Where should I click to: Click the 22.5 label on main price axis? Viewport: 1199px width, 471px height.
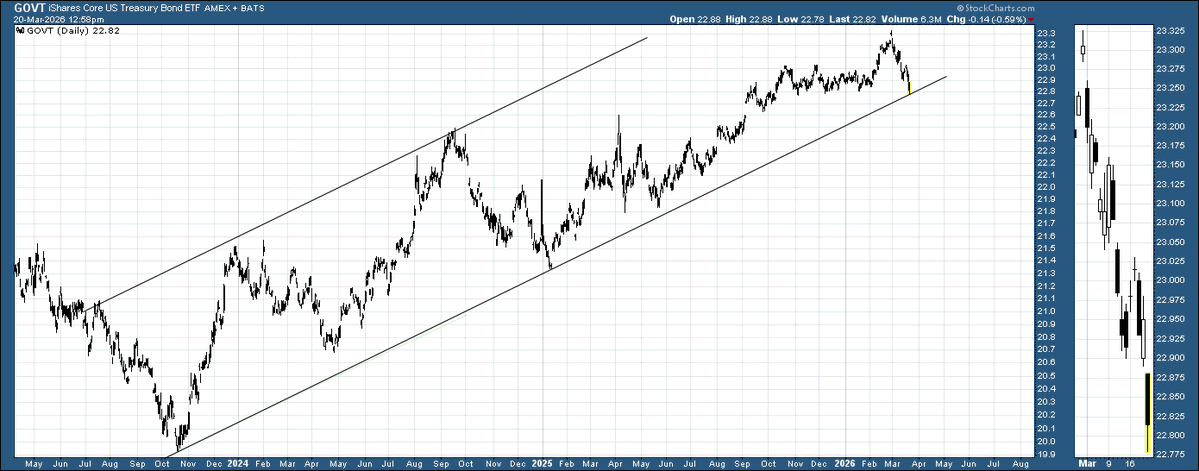(1046, 127)
